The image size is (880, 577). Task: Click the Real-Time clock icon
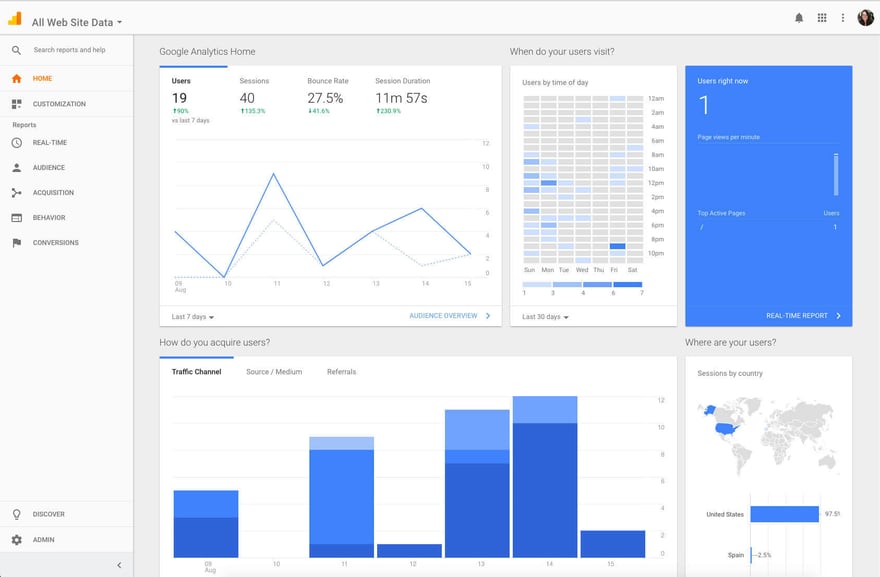point(16,143)
